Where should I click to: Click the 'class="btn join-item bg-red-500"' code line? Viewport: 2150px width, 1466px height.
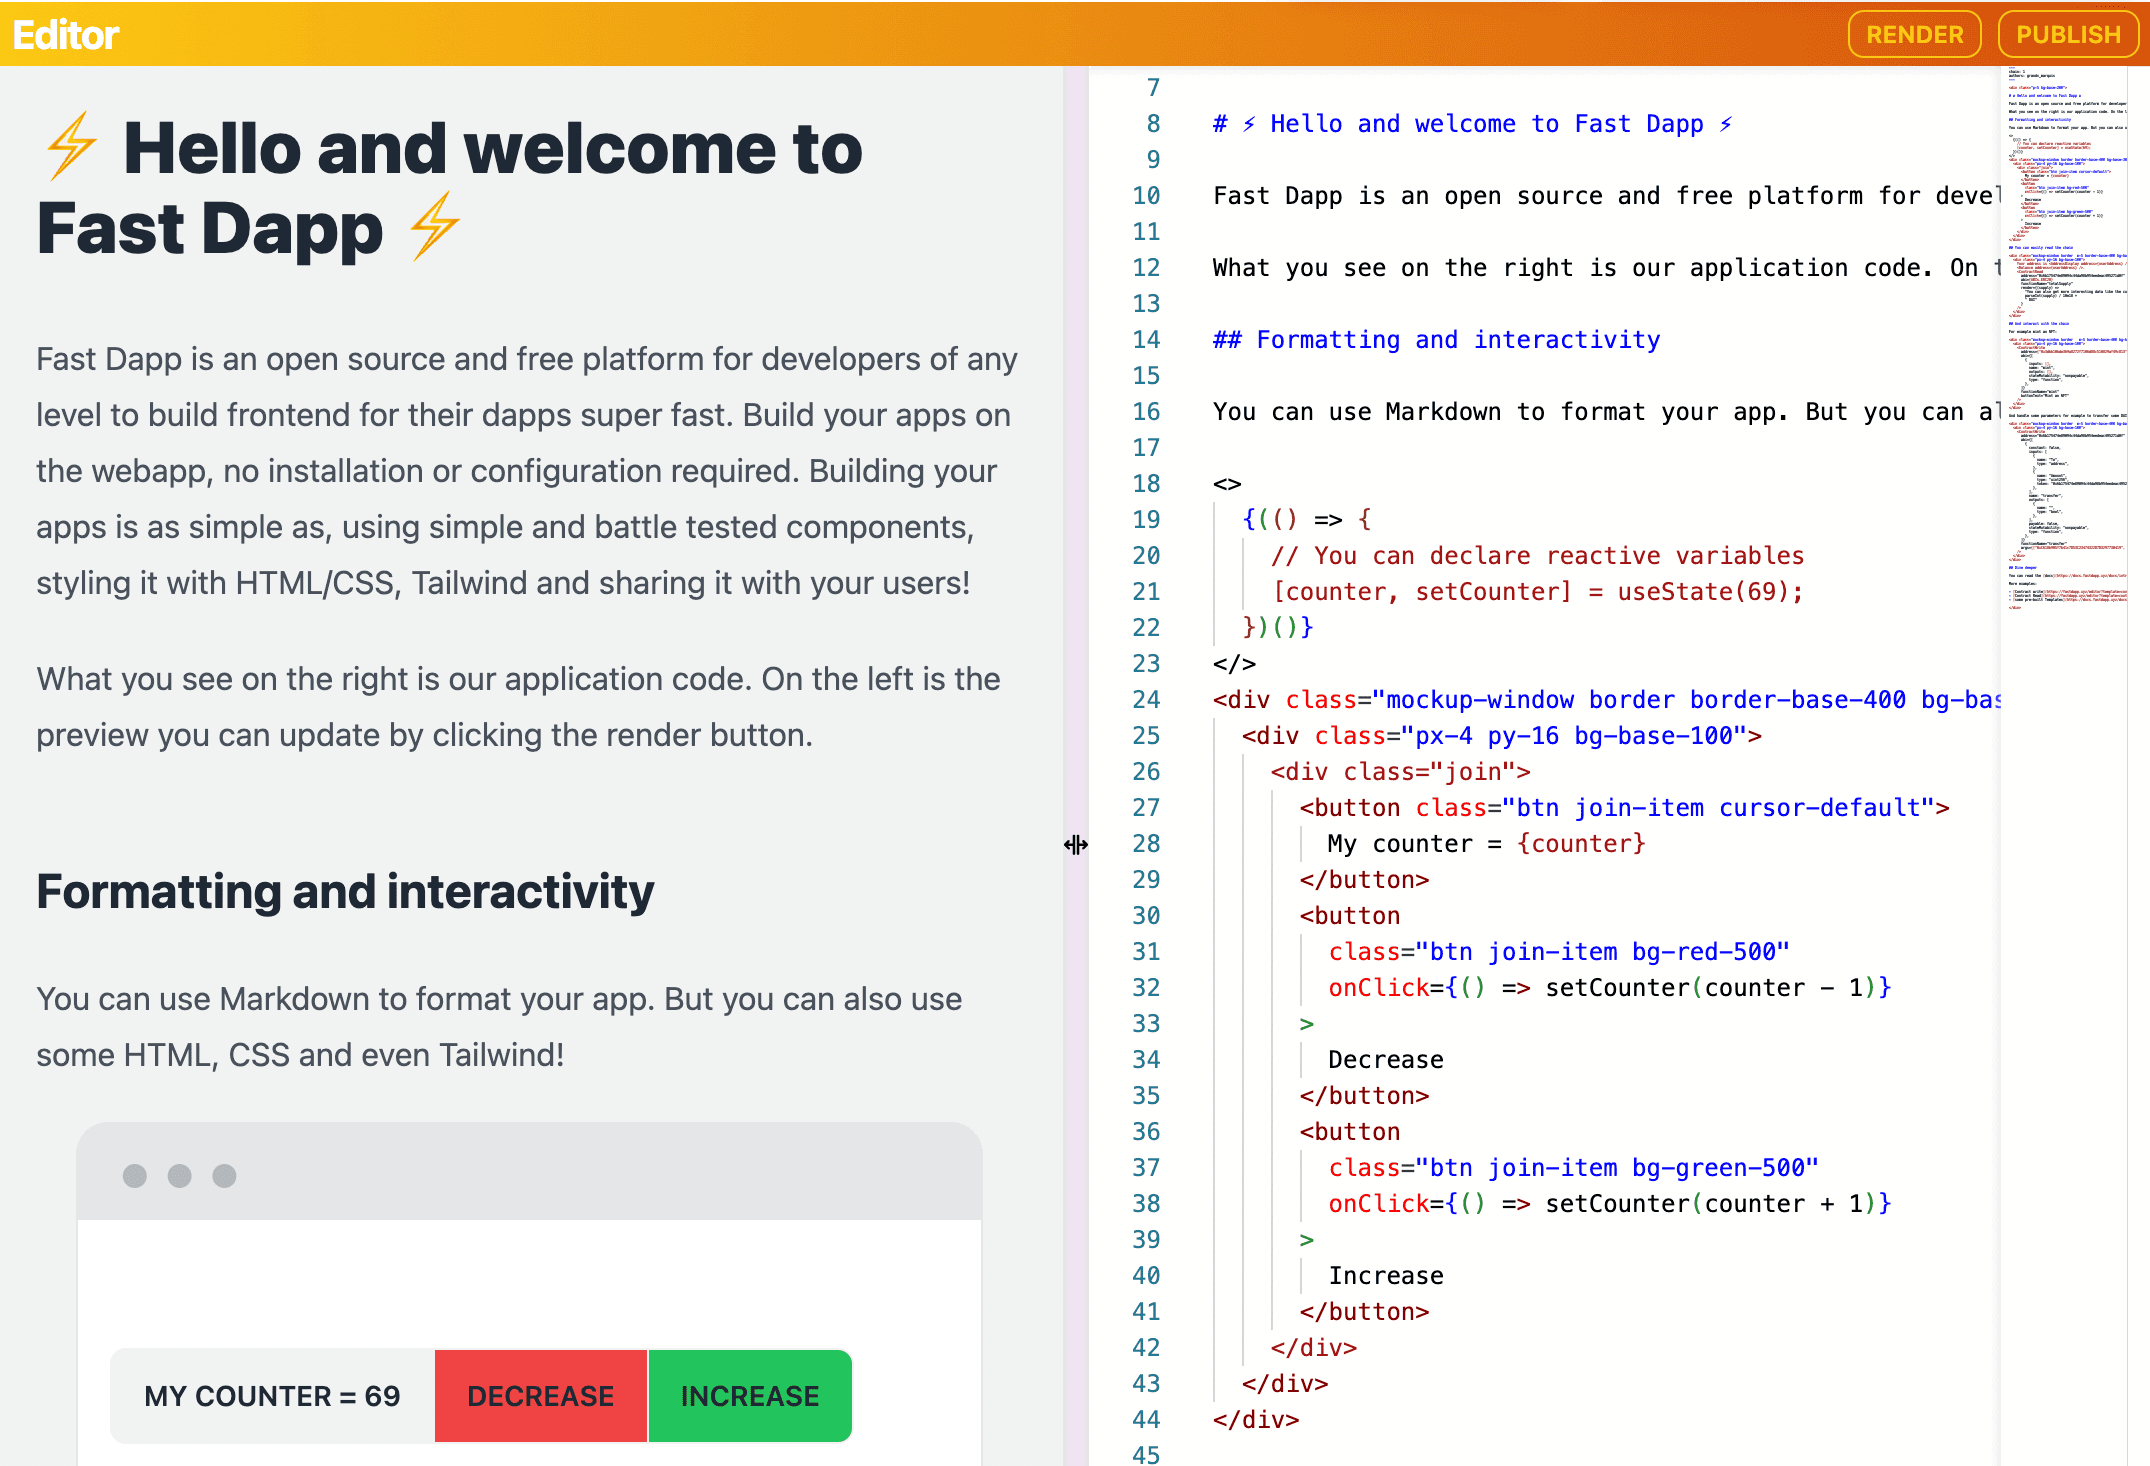coord(1559,952)
